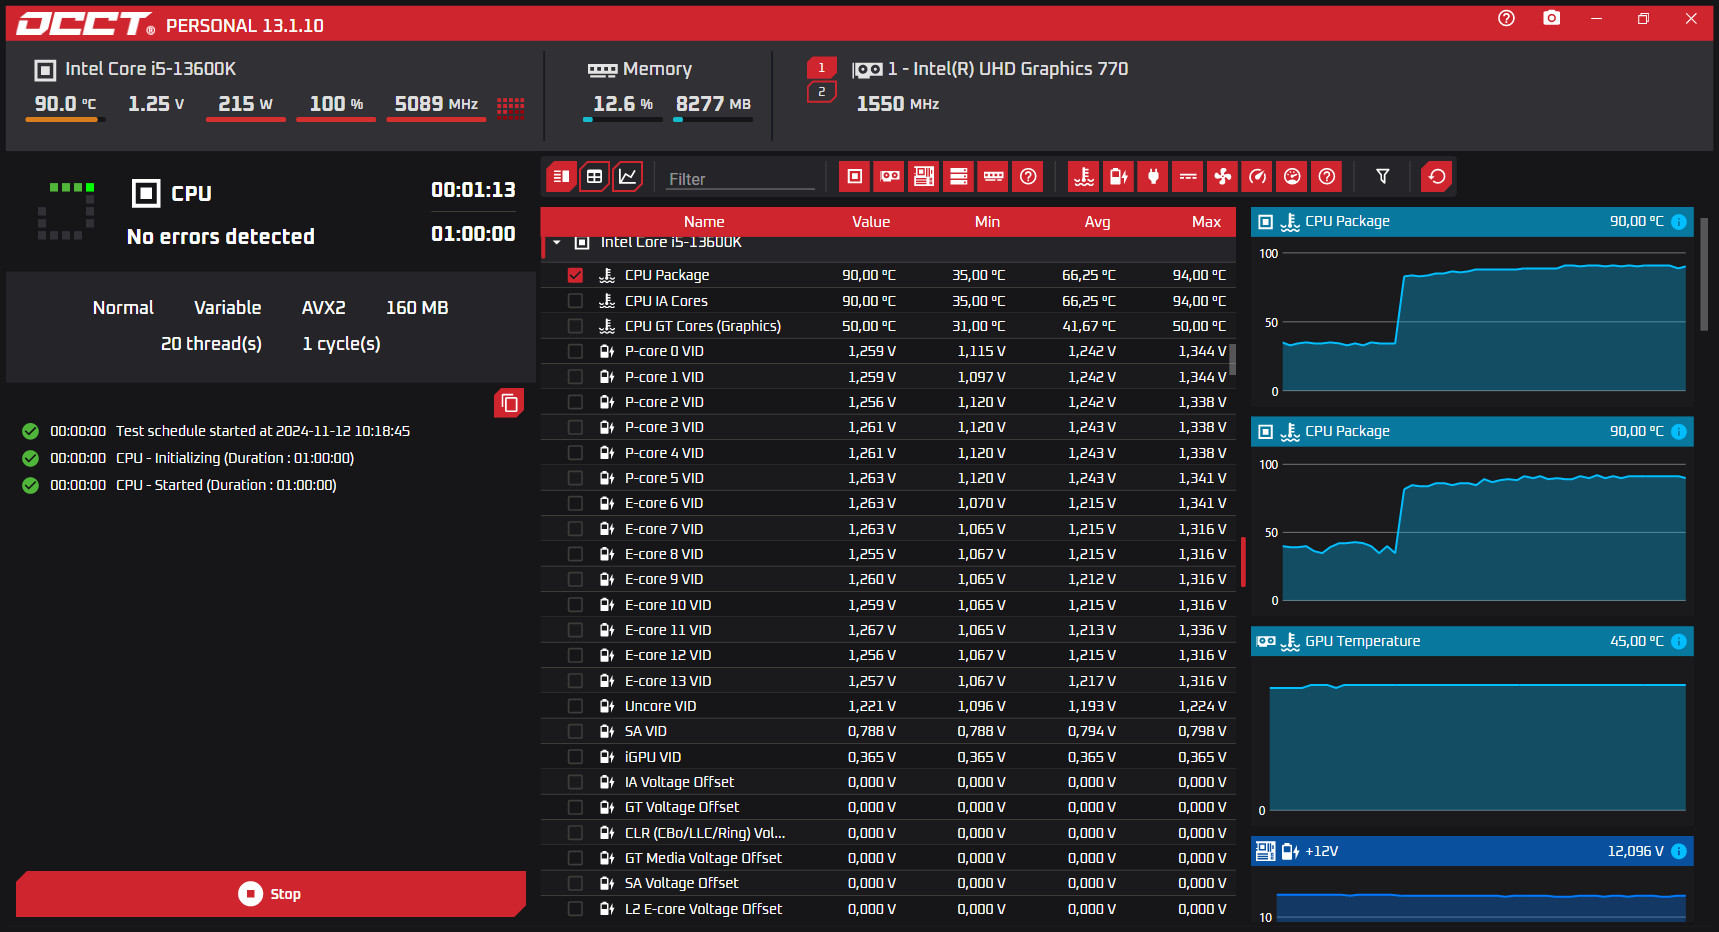Toggle the memory sensor filter
Viewport: 1719px width, 932px height.
pos(993,177)
